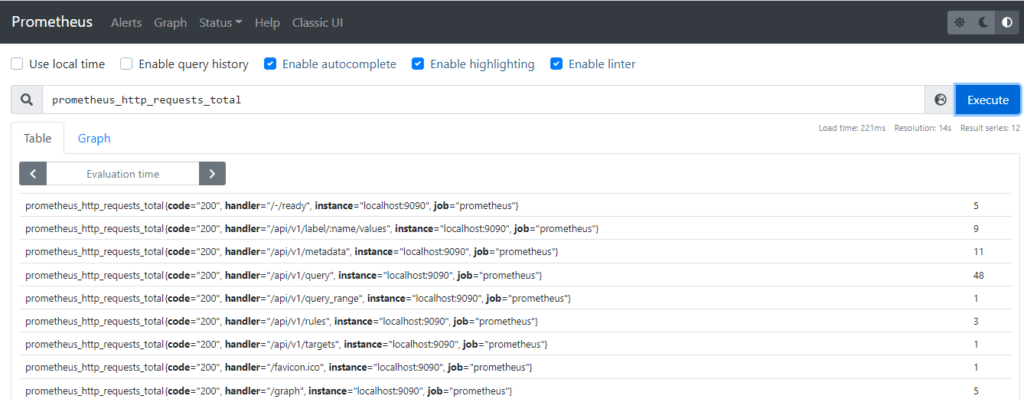The width and height of the screenshot is (1024, 399).
Task: Step evaluation time backward with left chevron
Action: 33,174
